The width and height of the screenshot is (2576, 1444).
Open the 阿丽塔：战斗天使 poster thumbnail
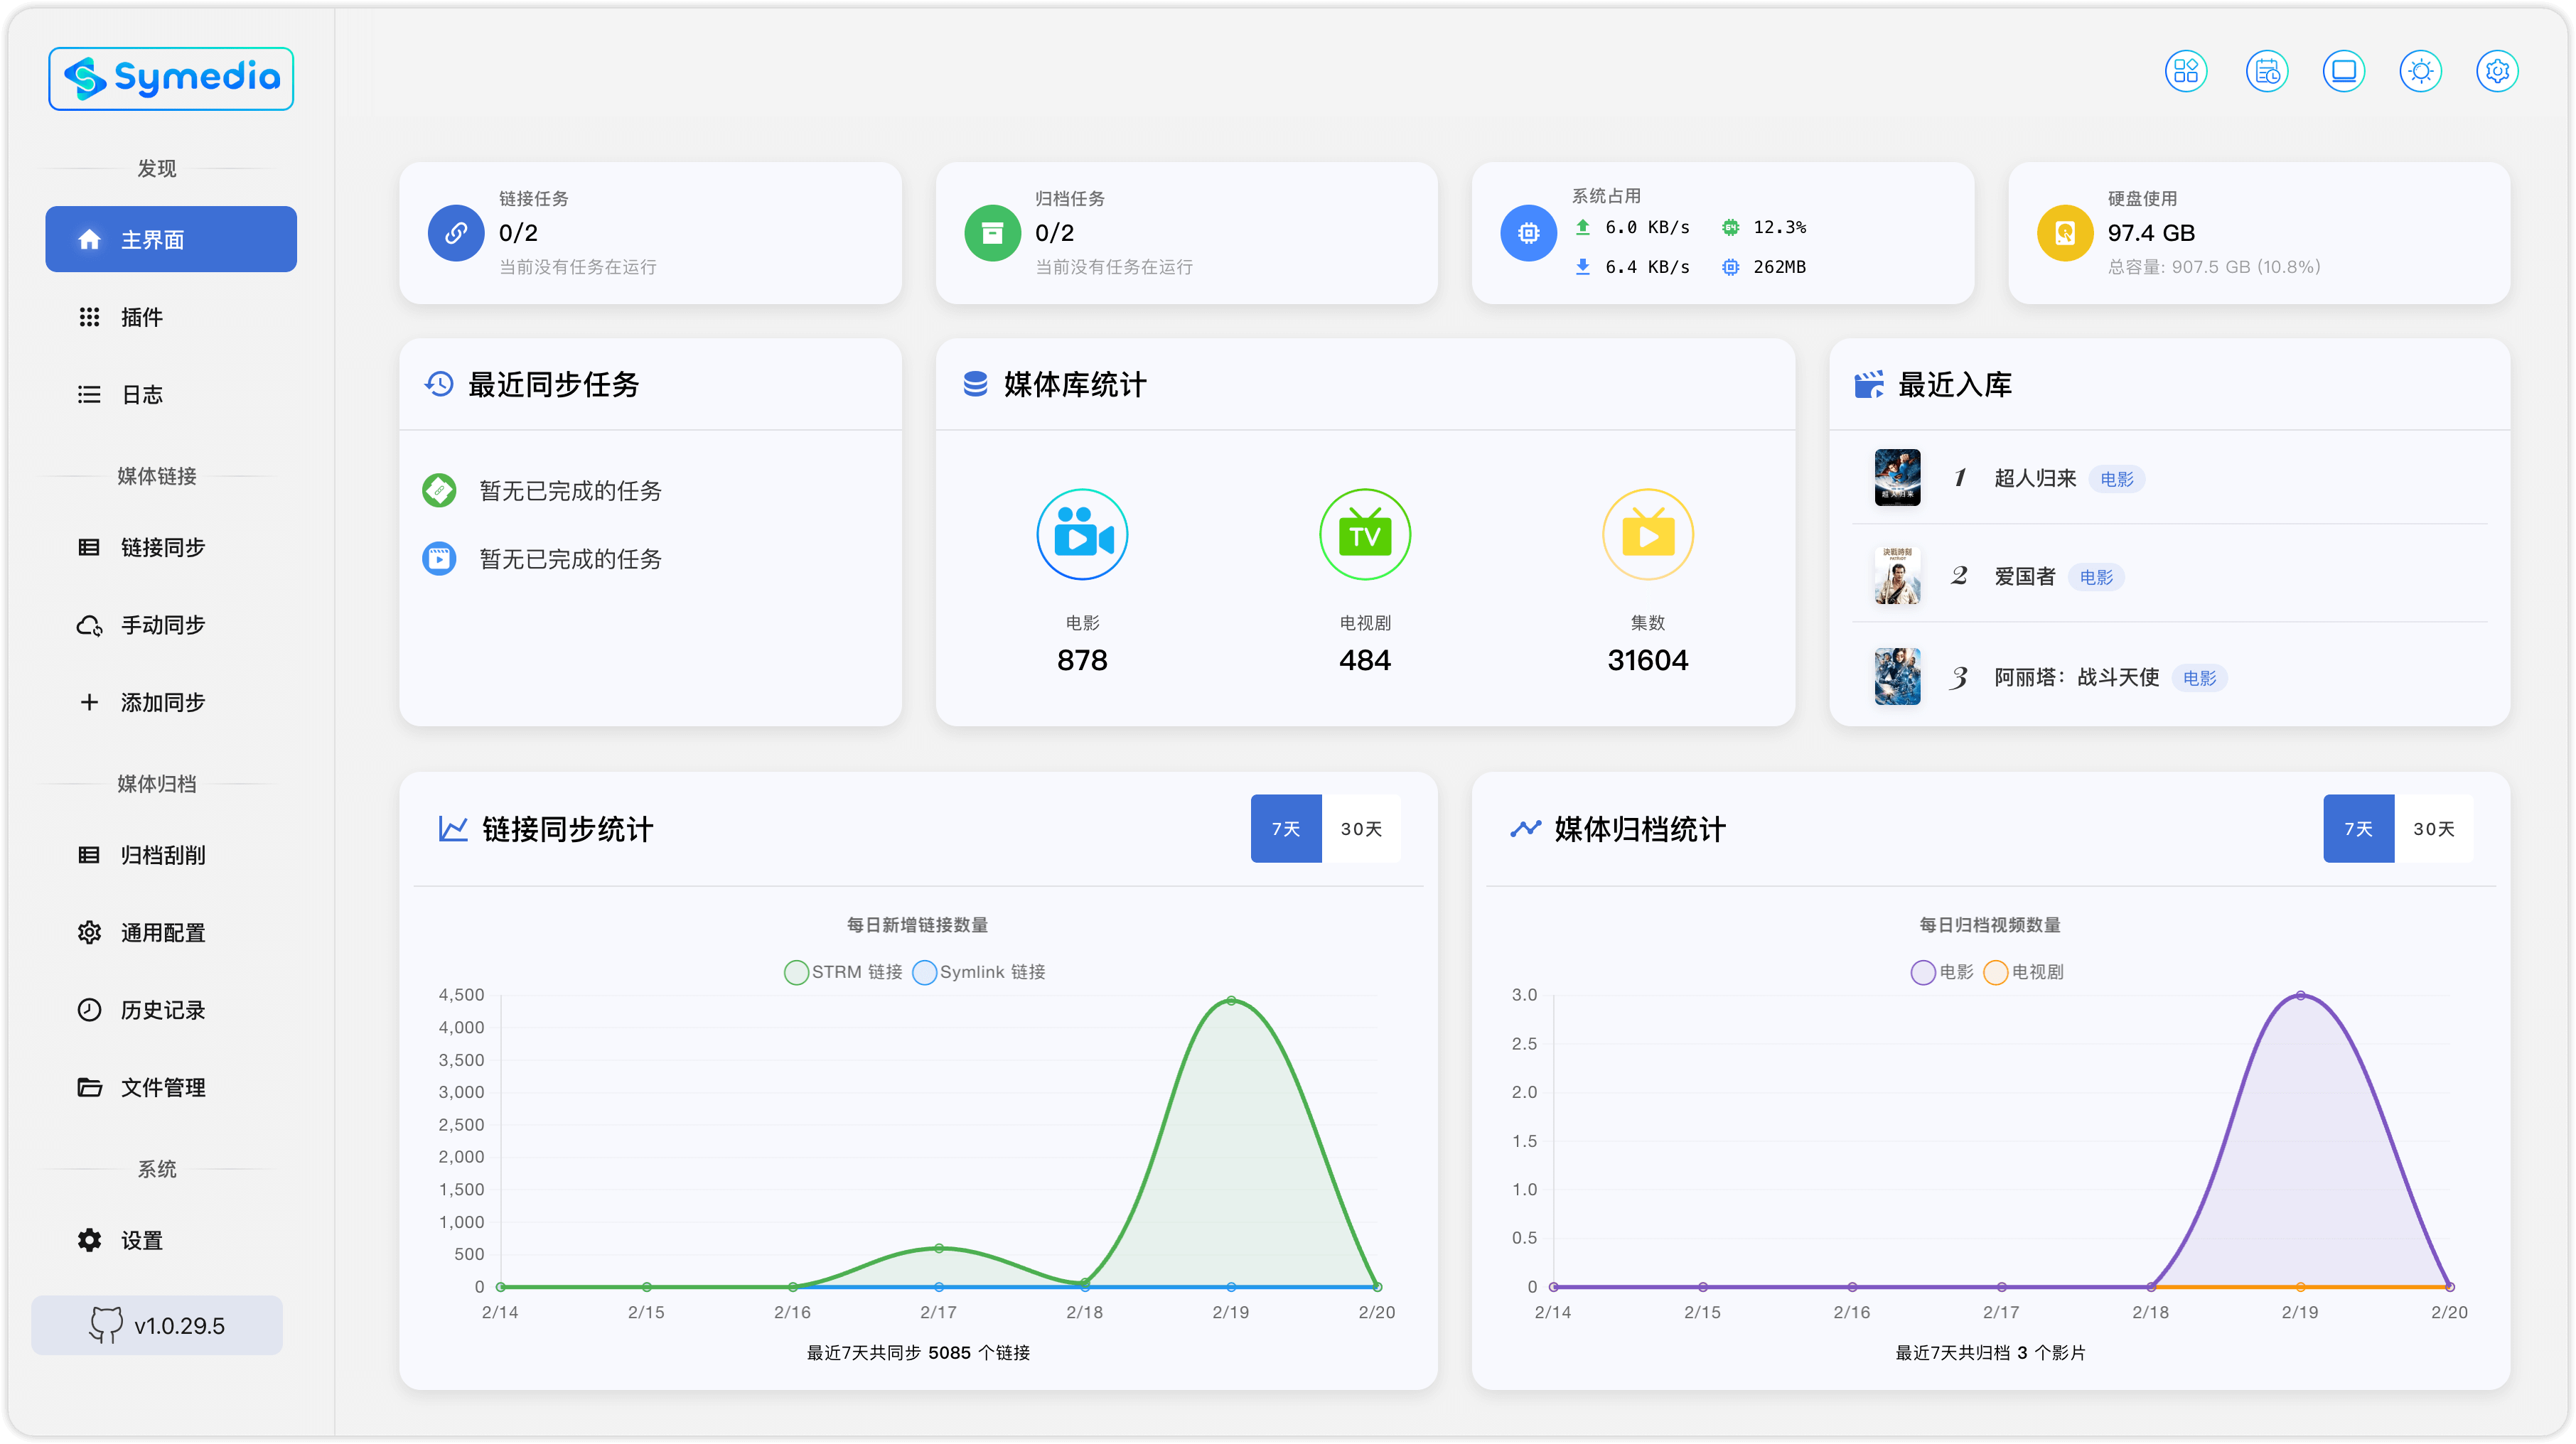point(1897,677)
